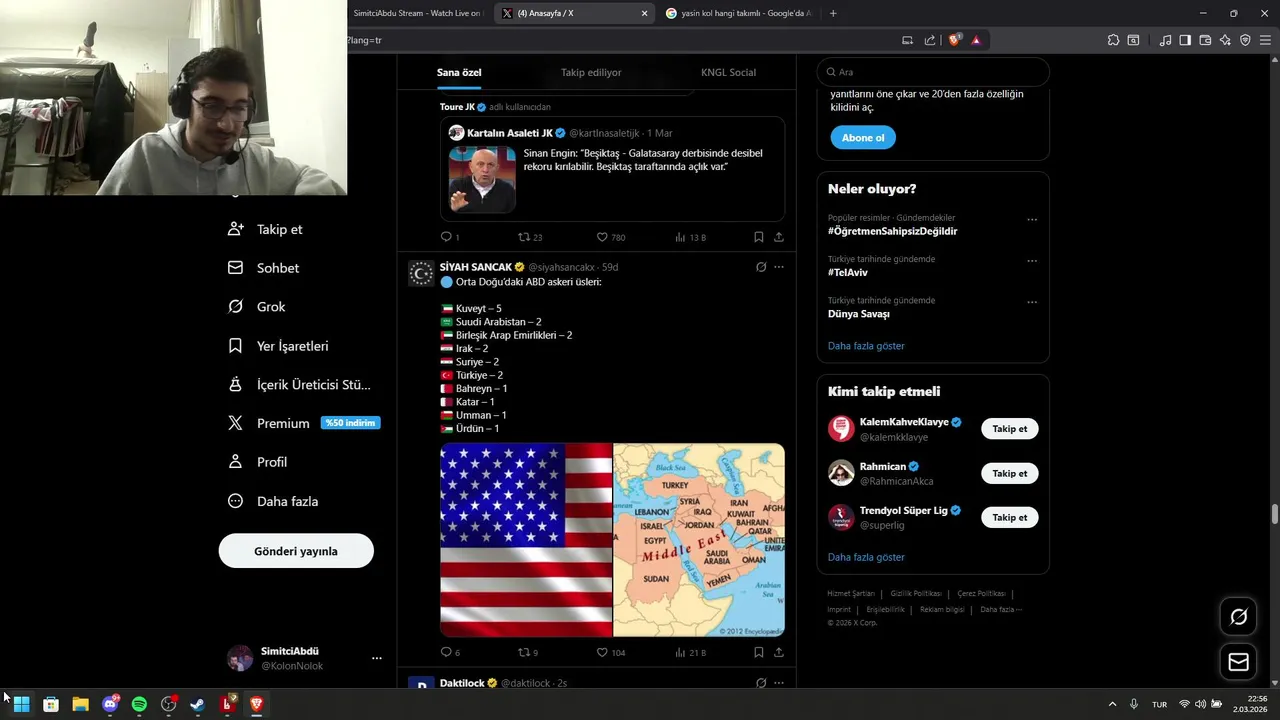Open Premium %50 indirim sidebar item
The height and width of the screenshot is (720, 1280).
tap(303, 423)
